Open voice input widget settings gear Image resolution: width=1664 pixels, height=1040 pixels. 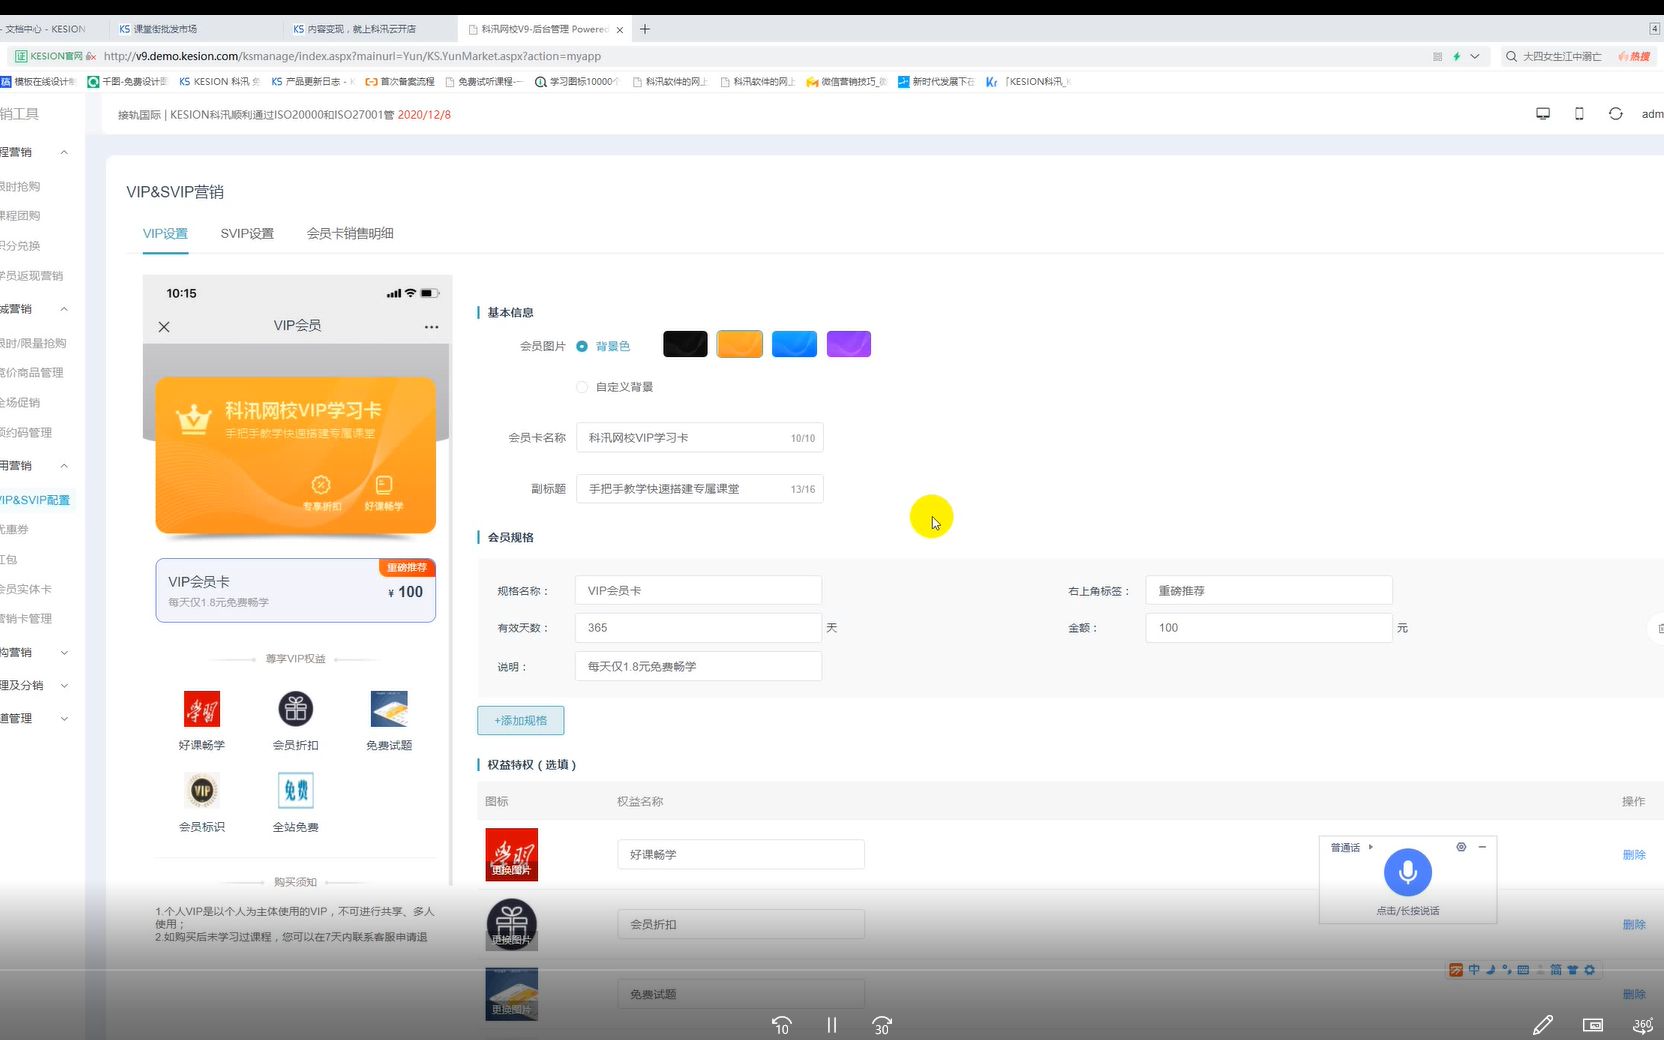(1461, 847)
